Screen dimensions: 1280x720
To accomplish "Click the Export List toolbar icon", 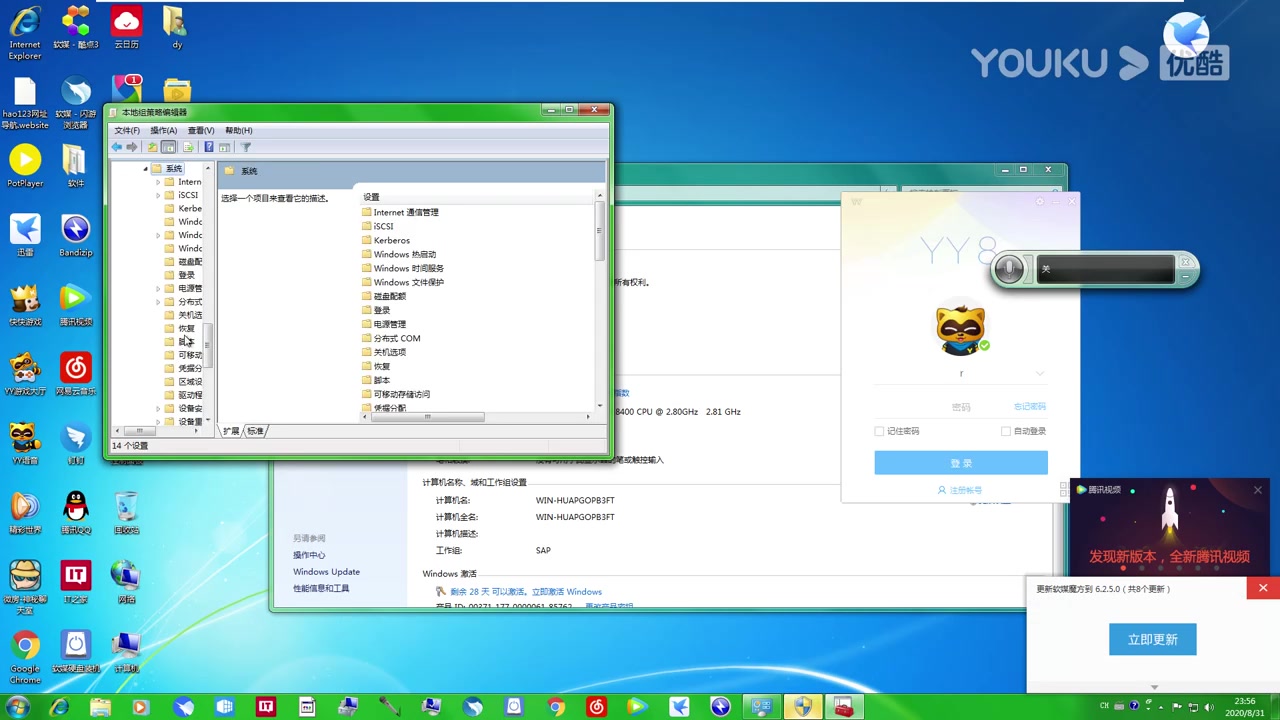I will [188, 147].
